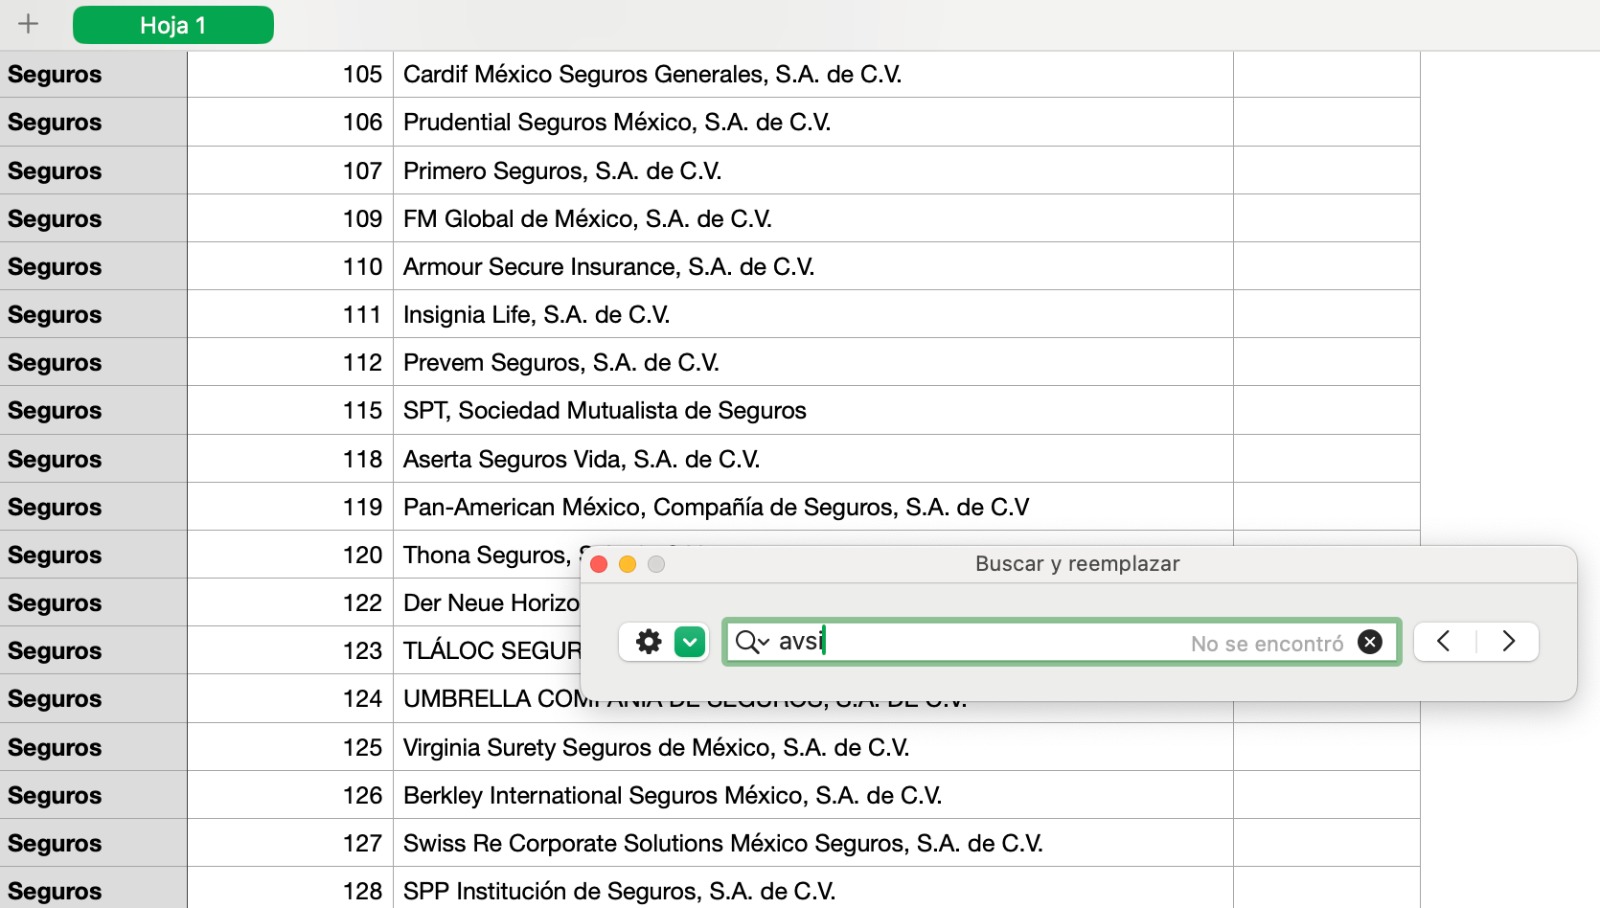The width and height of the screenshot is (1600, 908).
Task: Select the row header Seguros for row 105
Action: tap(93, 75)
